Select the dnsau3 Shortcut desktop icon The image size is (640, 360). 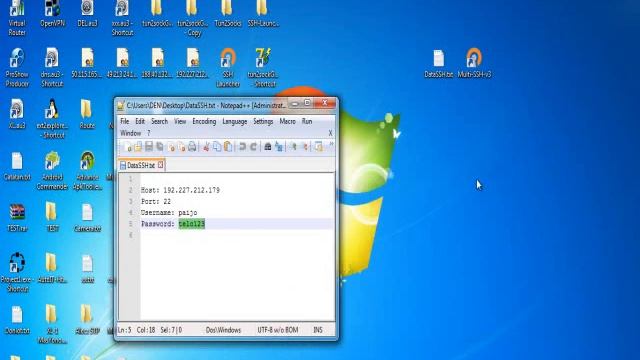52,67
